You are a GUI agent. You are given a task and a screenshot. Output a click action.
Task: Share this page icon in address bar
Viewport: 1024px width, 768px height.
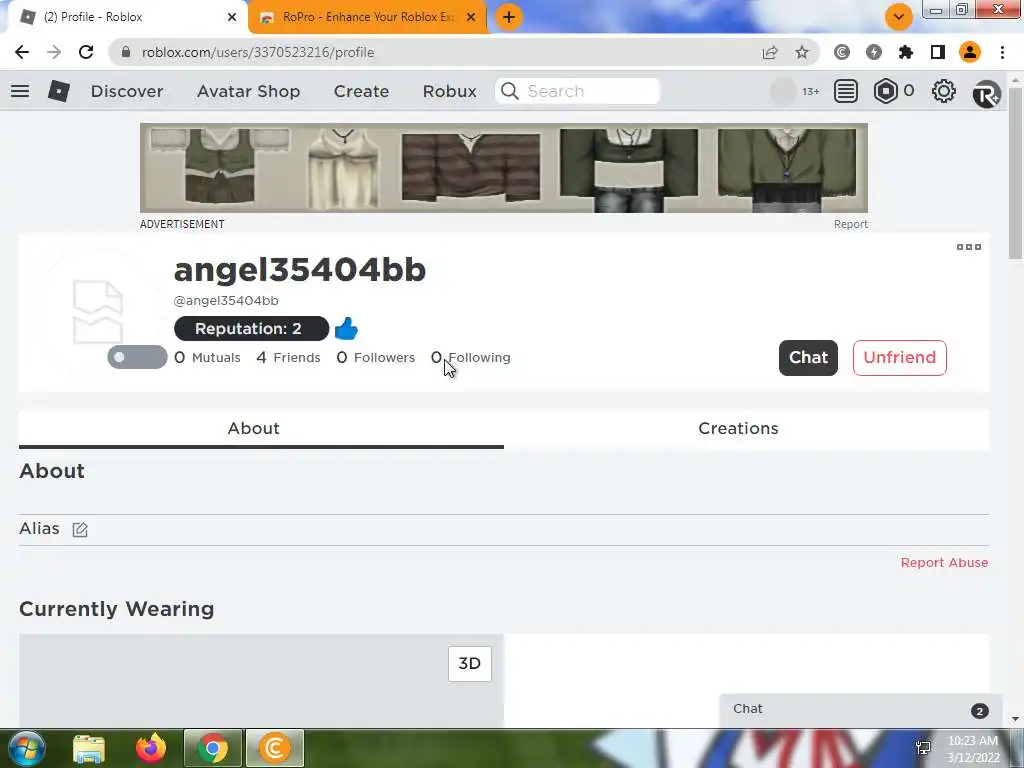tap(770, 52)
